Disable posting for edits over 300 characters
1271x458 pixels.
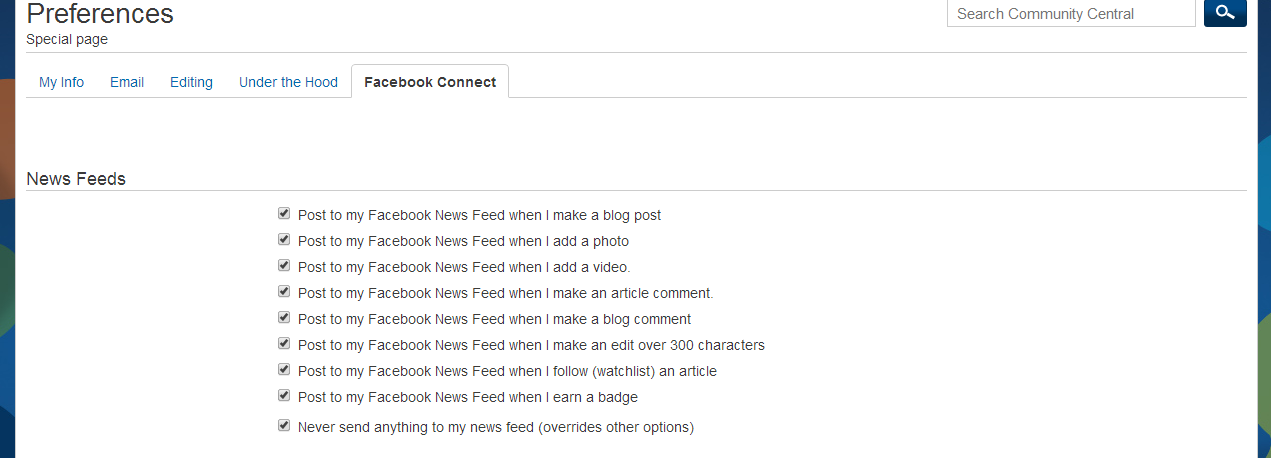pos(284,344)
